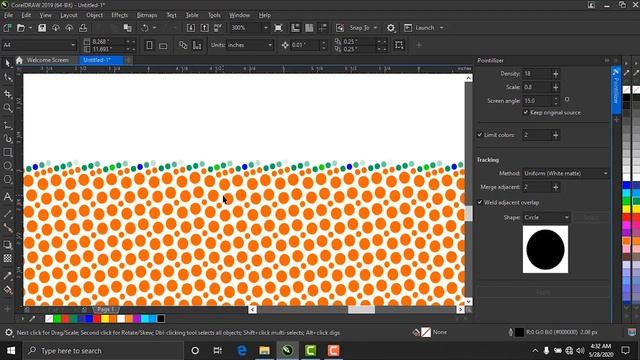This screenshot has height=360, width=640.
Task: Select the Drop Shadow tool
Action: click(x=7, y=245)
